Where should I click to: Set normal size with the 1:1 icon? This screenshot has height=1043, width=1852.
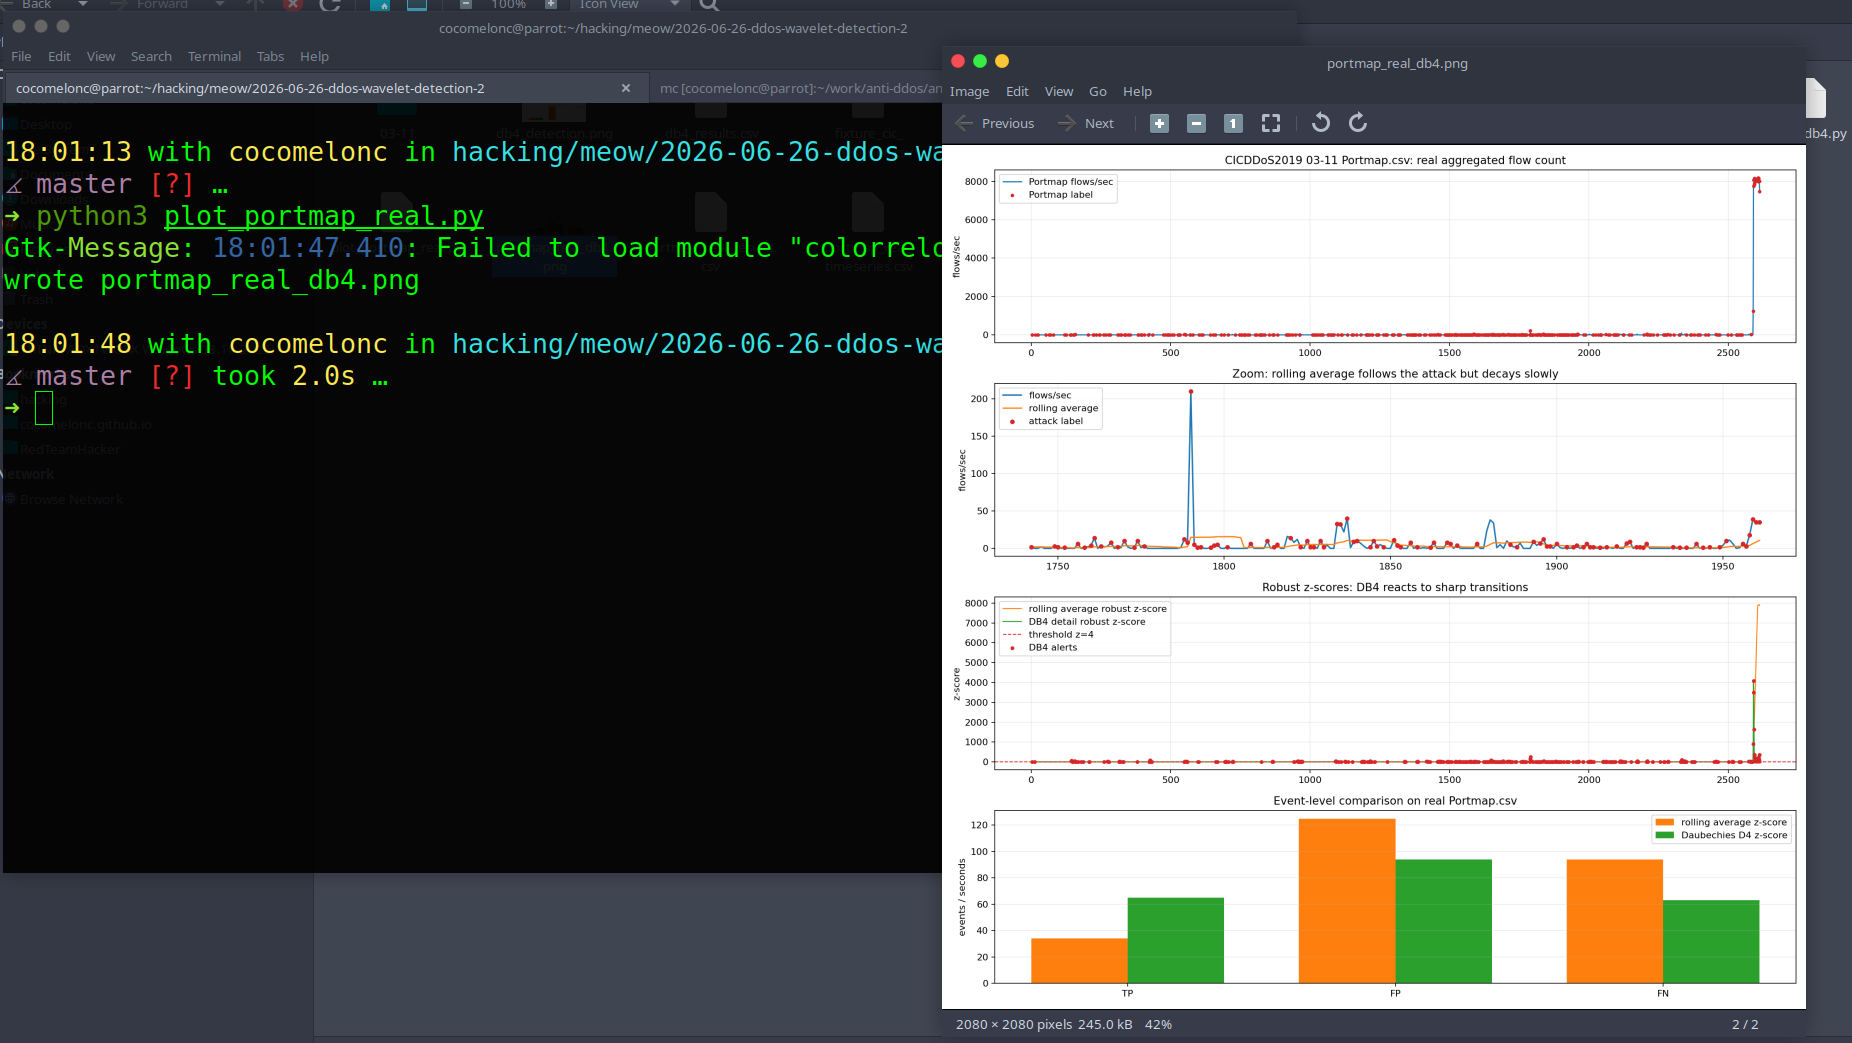tap(1233, 123)
